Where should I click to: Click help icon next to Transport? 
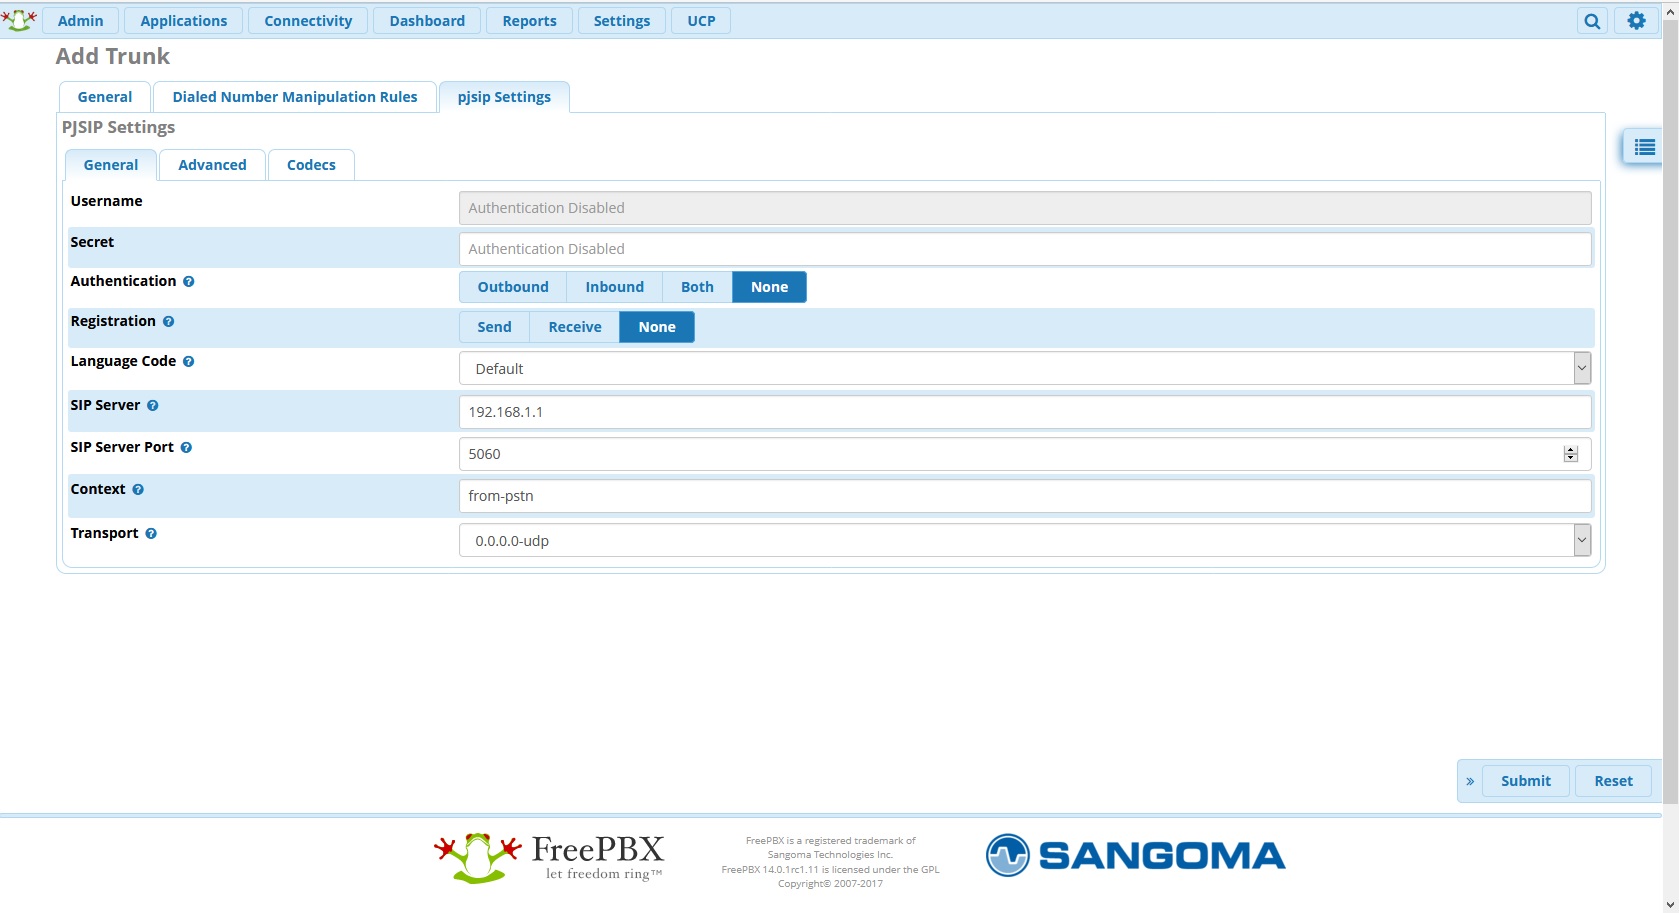[151, 534]
